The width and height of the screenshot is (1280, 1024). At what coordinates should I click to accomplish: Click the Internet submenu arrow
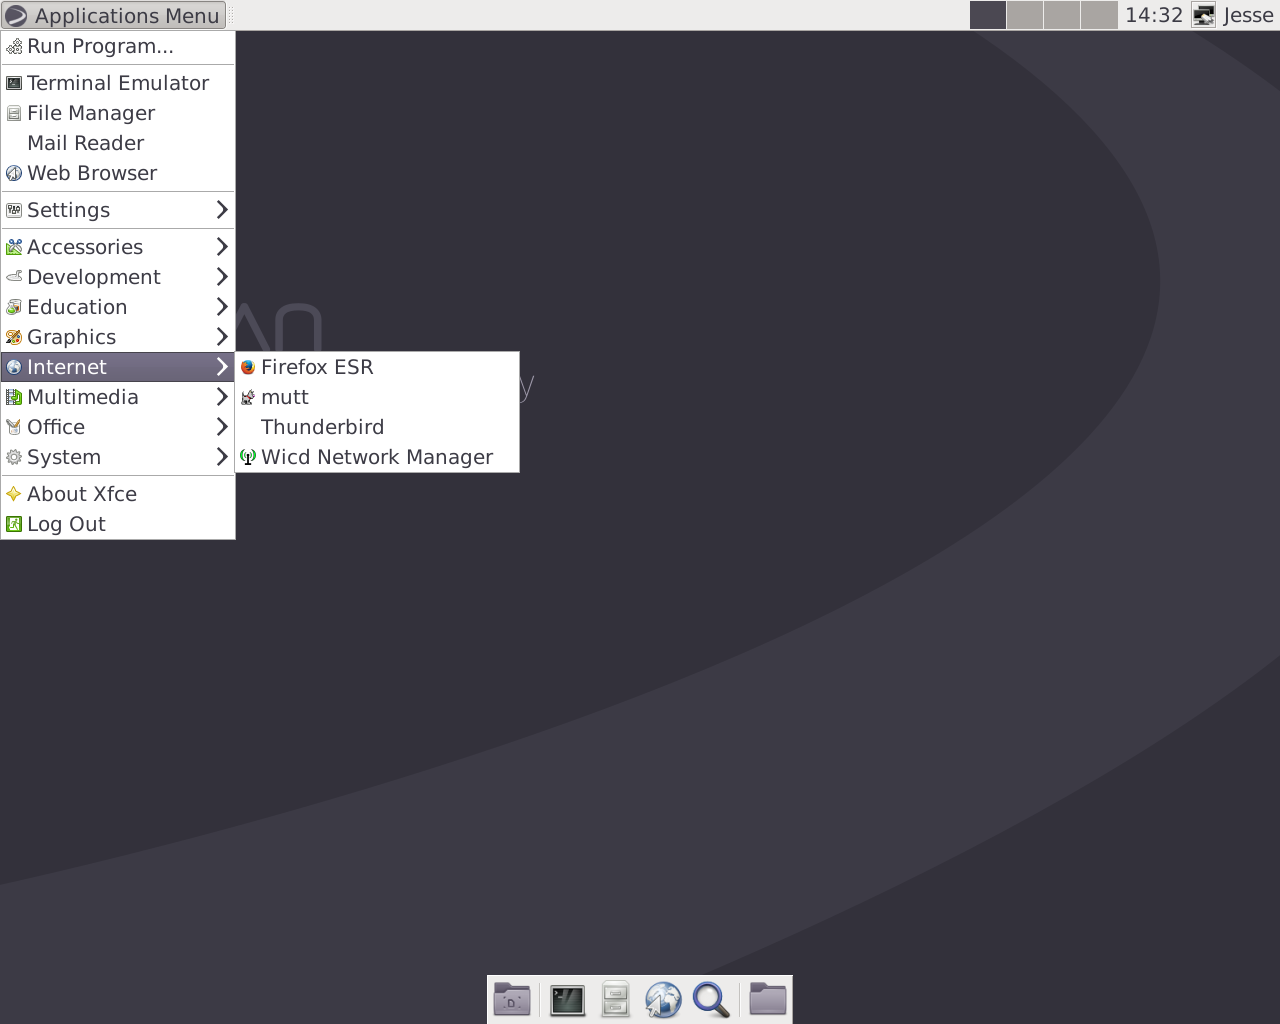point(222,367)
